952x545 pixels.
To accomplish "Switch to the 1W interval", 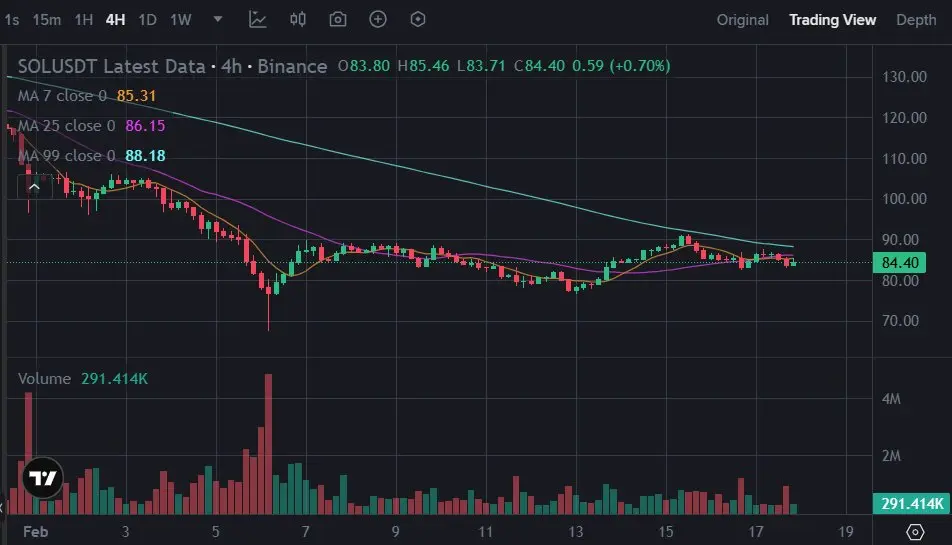I will pos(180,20).
